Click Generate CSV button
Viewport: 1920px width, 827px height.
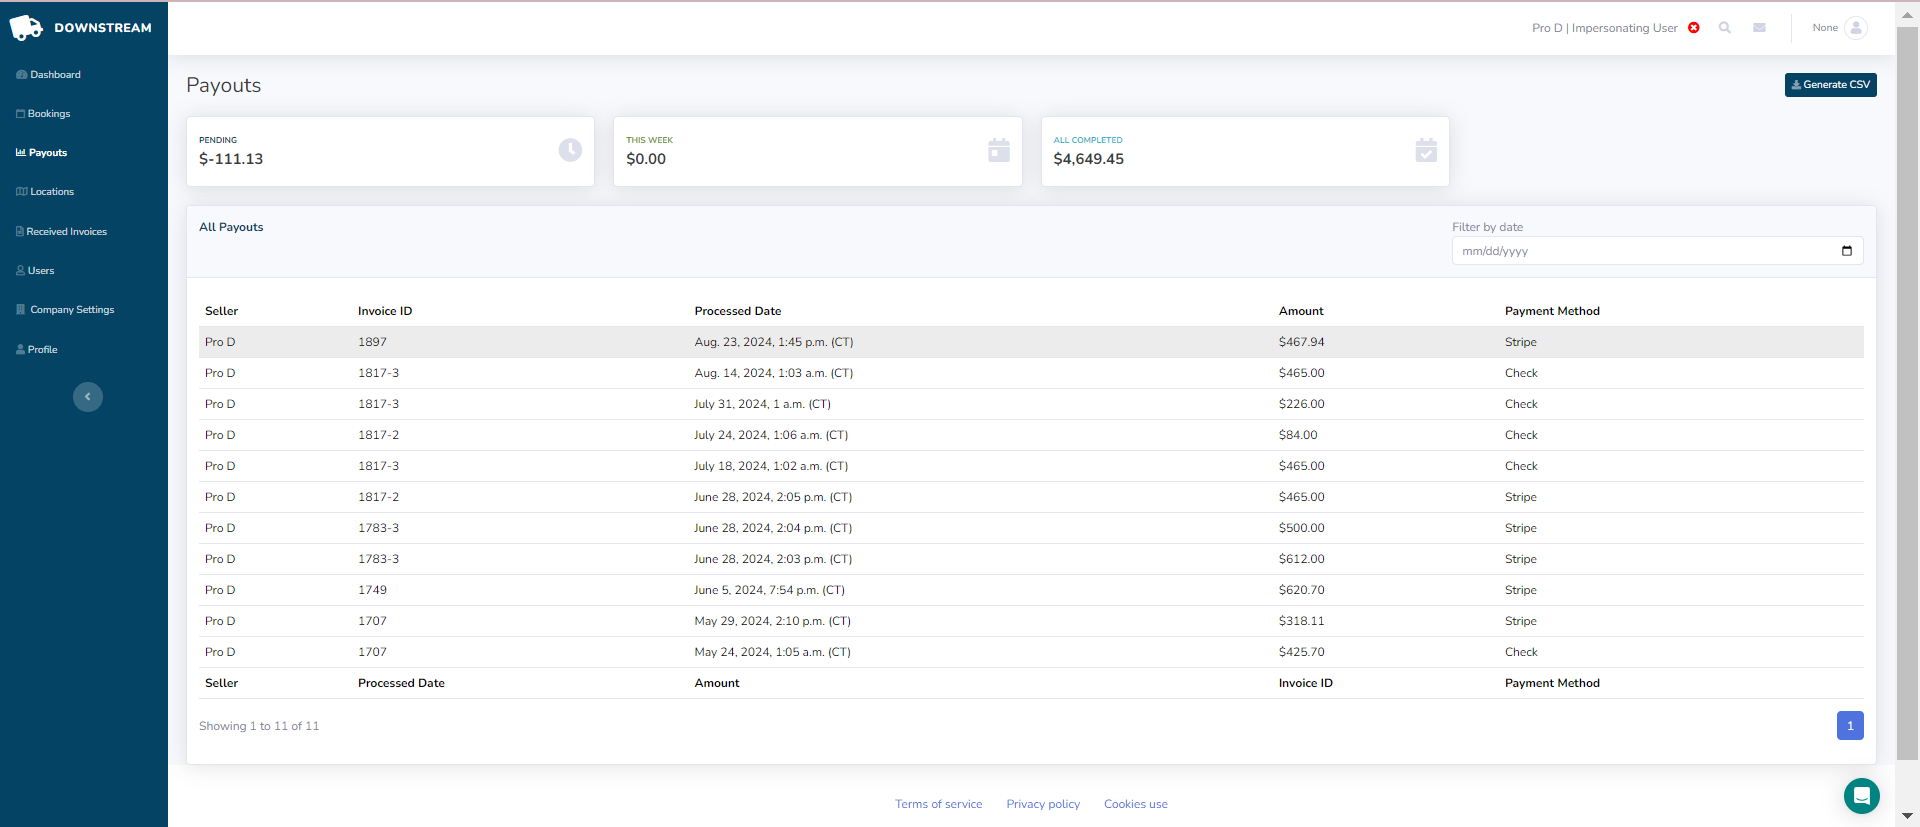[x=1830, y=85]
